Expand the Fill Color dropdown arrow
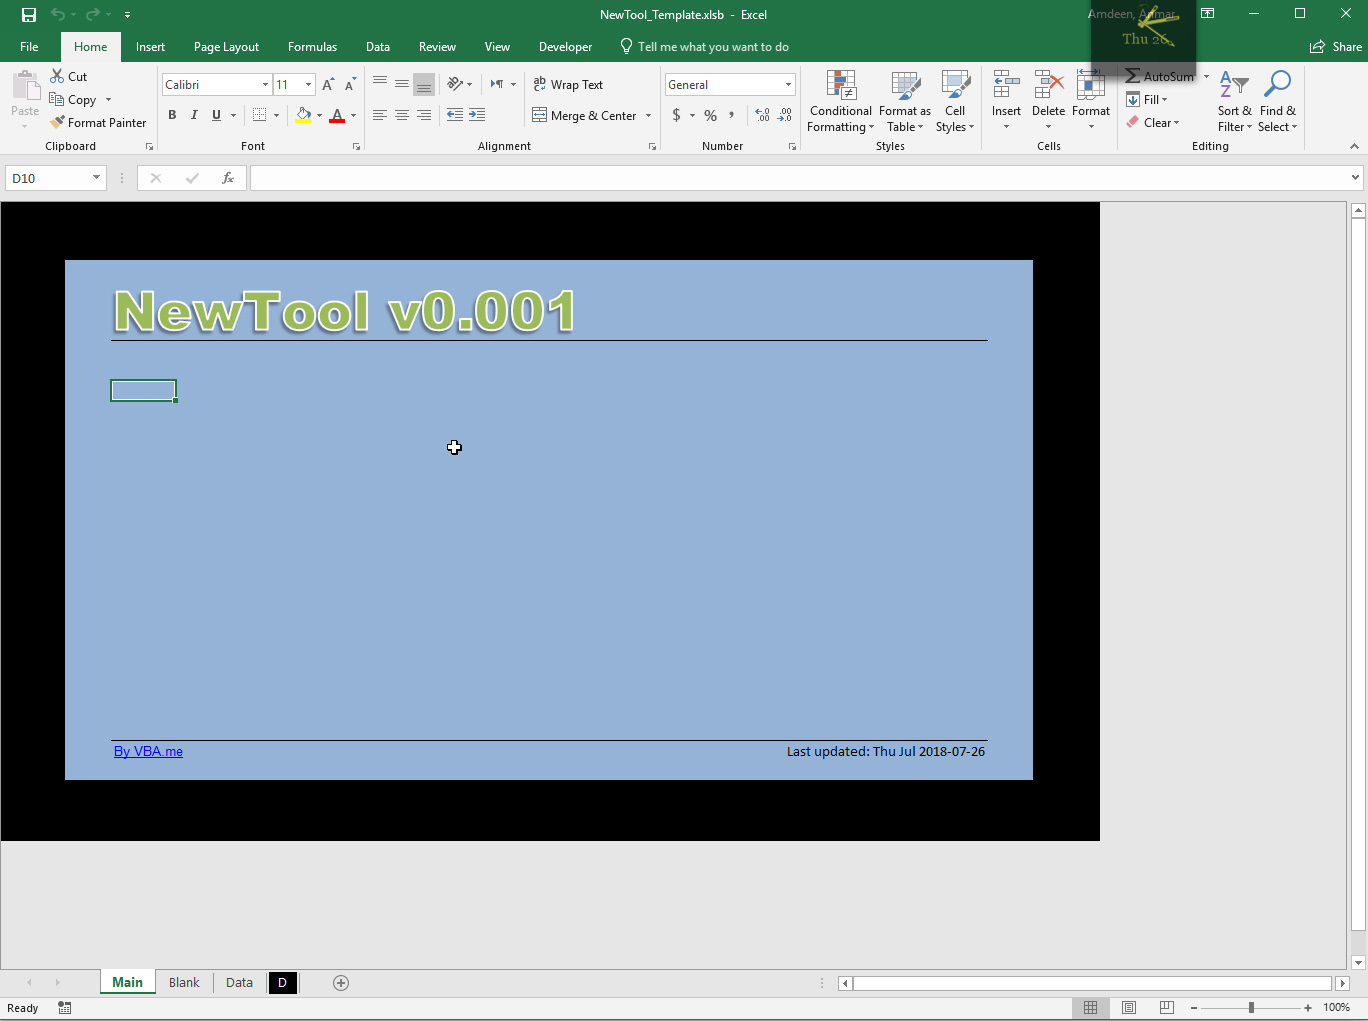The width and height of the screenshot is (1368, 1021). [319, 116]
